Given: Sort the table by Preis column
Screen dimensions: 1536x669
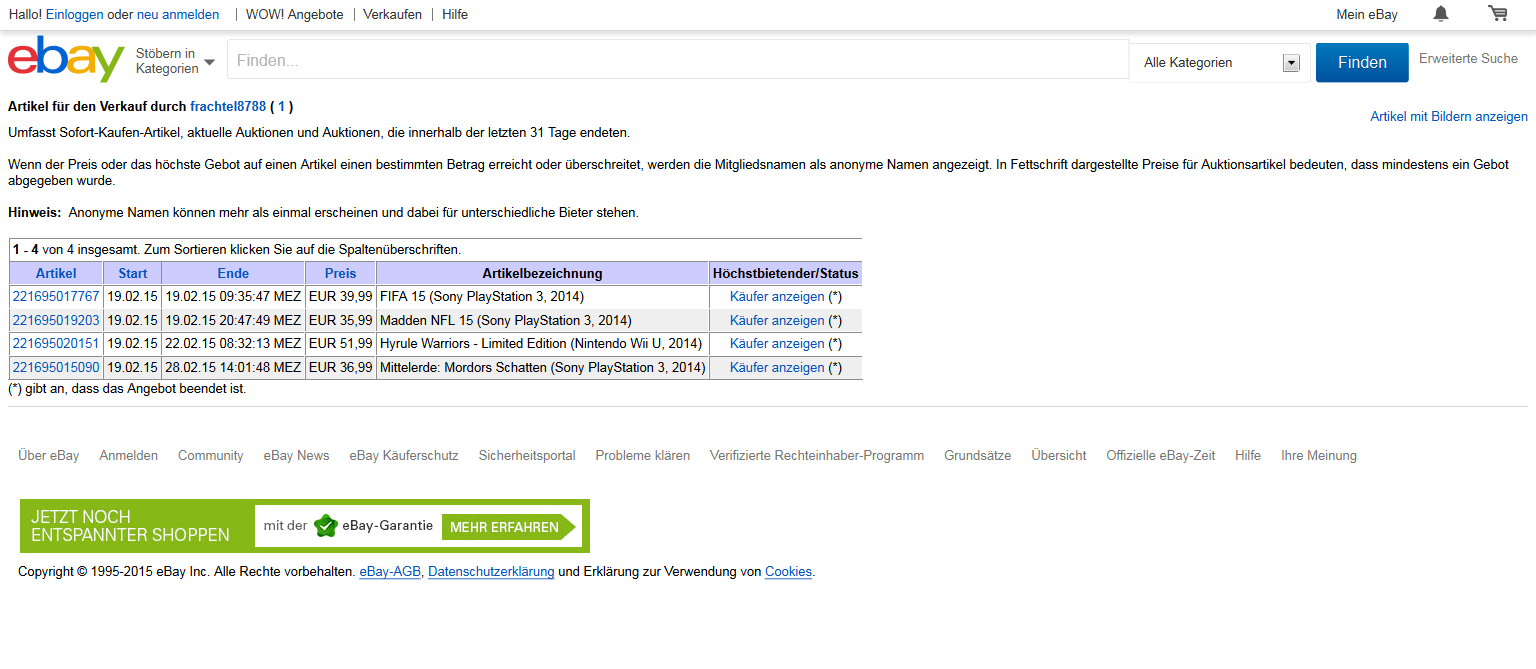Looking at the screenshot, I should tap(340, 273).
